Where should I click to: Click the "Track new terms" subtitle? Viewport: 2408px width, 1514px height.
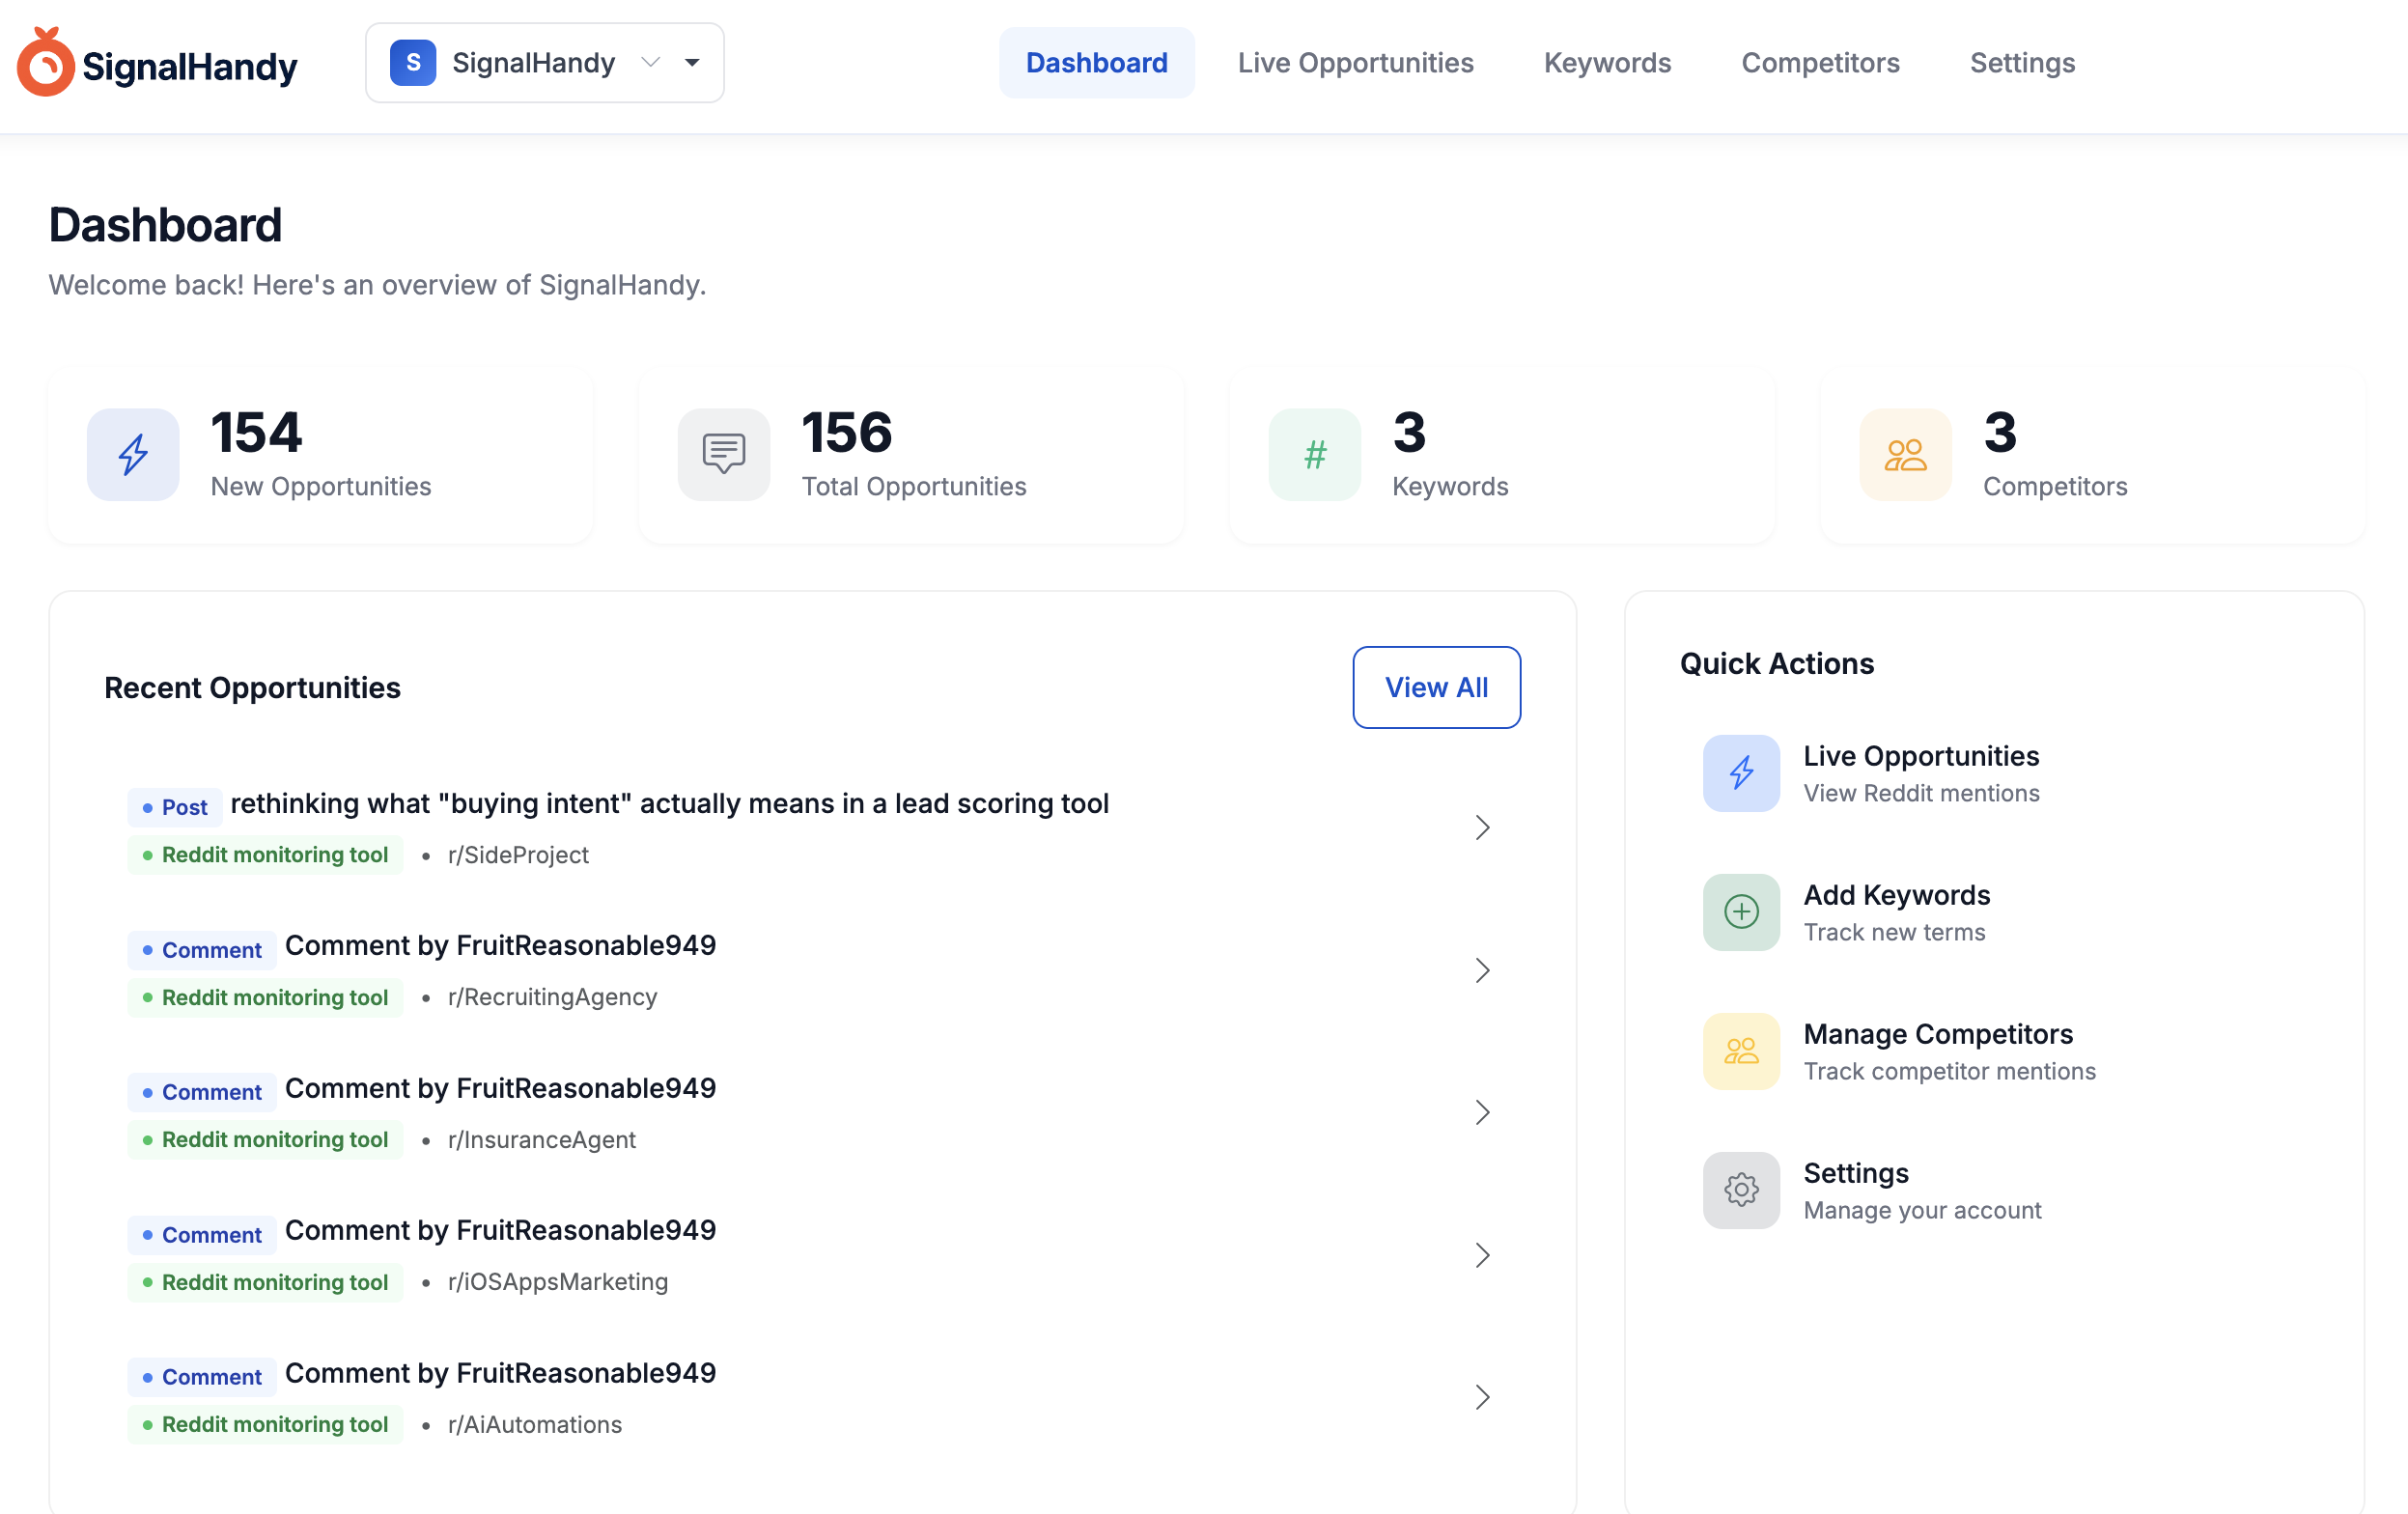(1894, 933)
